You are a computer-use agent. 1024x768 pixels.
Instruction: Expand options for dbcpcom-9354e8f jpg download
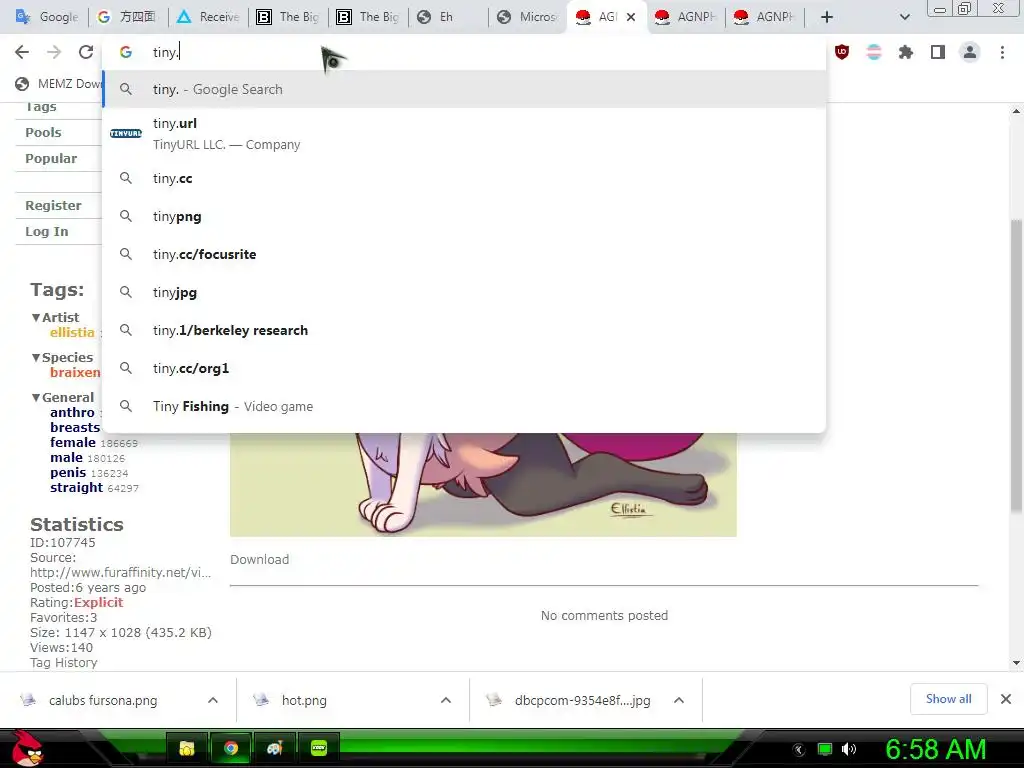(679, 700)
